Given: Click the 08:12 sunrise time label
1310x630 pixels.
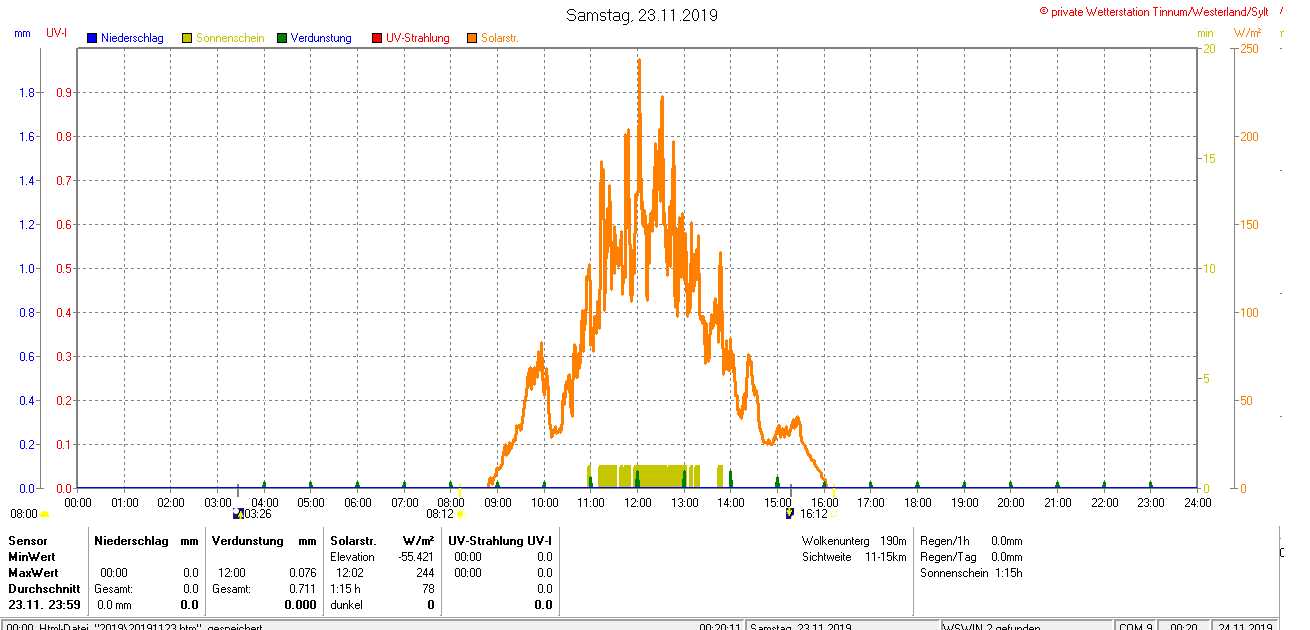Looking at the screenshot, I should [440, 514].
